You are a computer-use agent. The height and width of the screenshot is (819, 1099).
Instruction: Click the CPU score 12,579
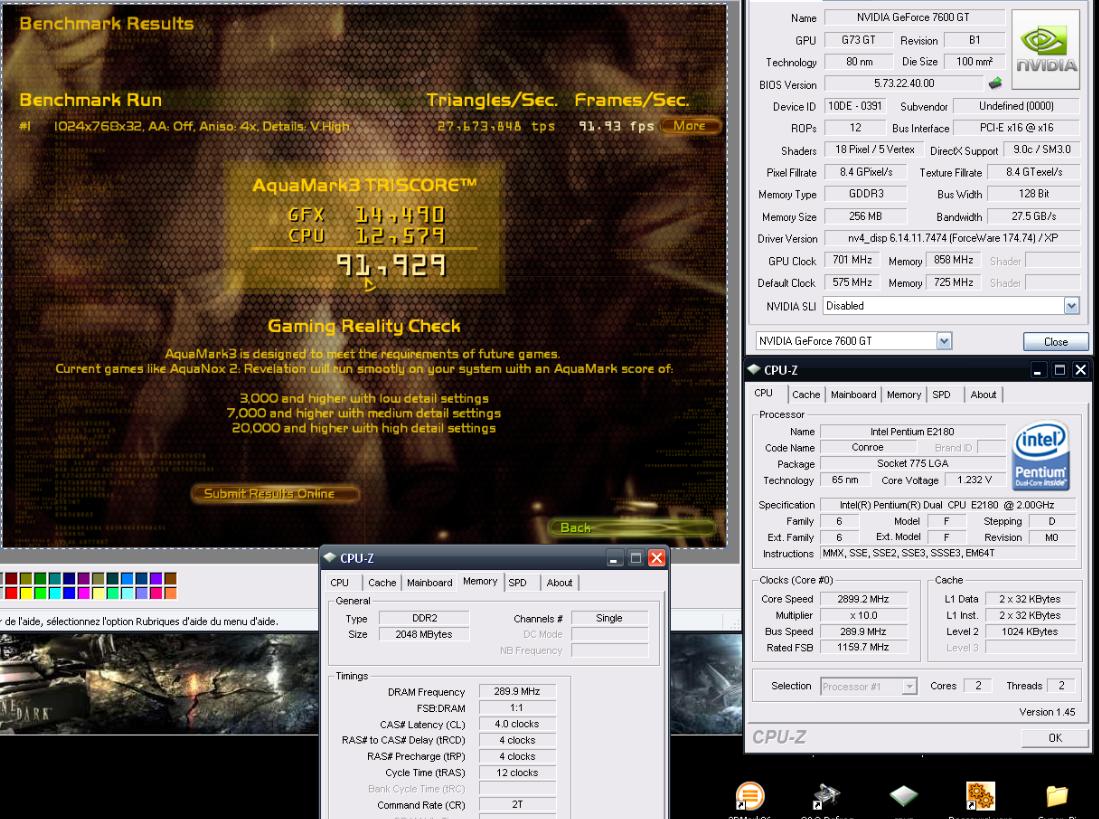pos(400,235)
